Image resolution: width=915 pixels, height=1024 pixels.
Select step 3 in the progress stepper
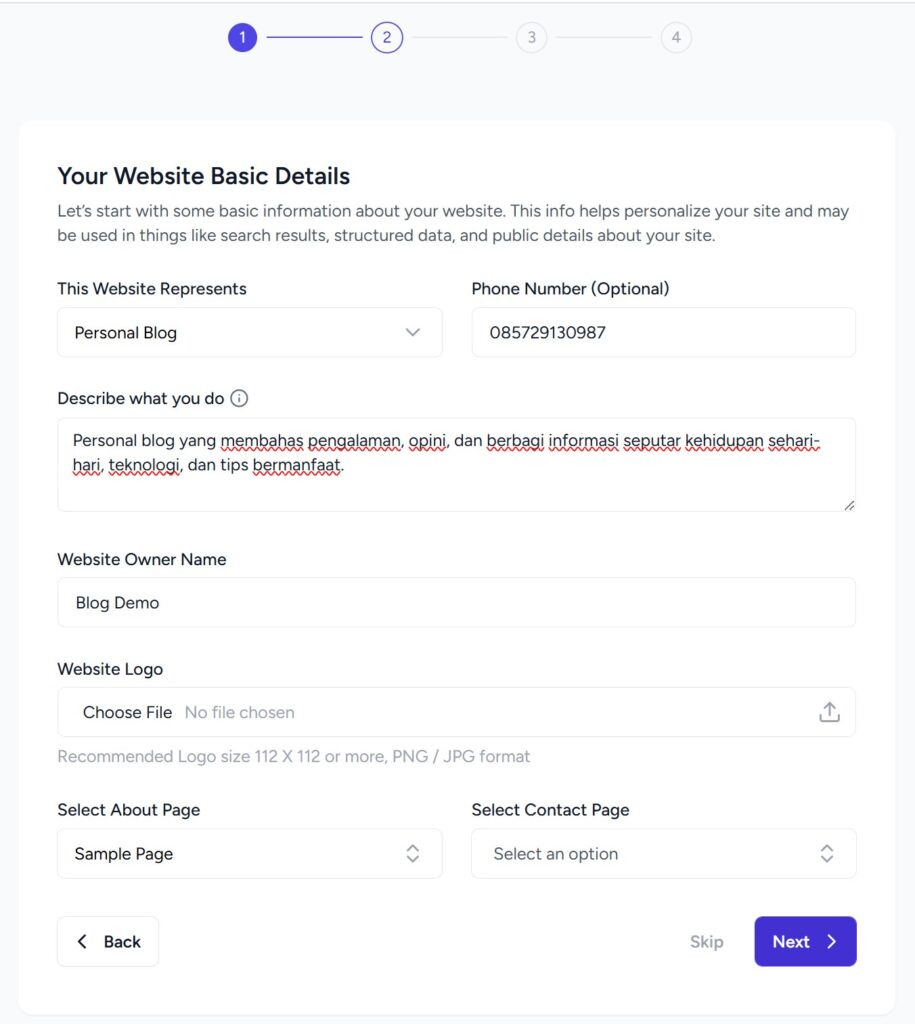pos(531,37)
